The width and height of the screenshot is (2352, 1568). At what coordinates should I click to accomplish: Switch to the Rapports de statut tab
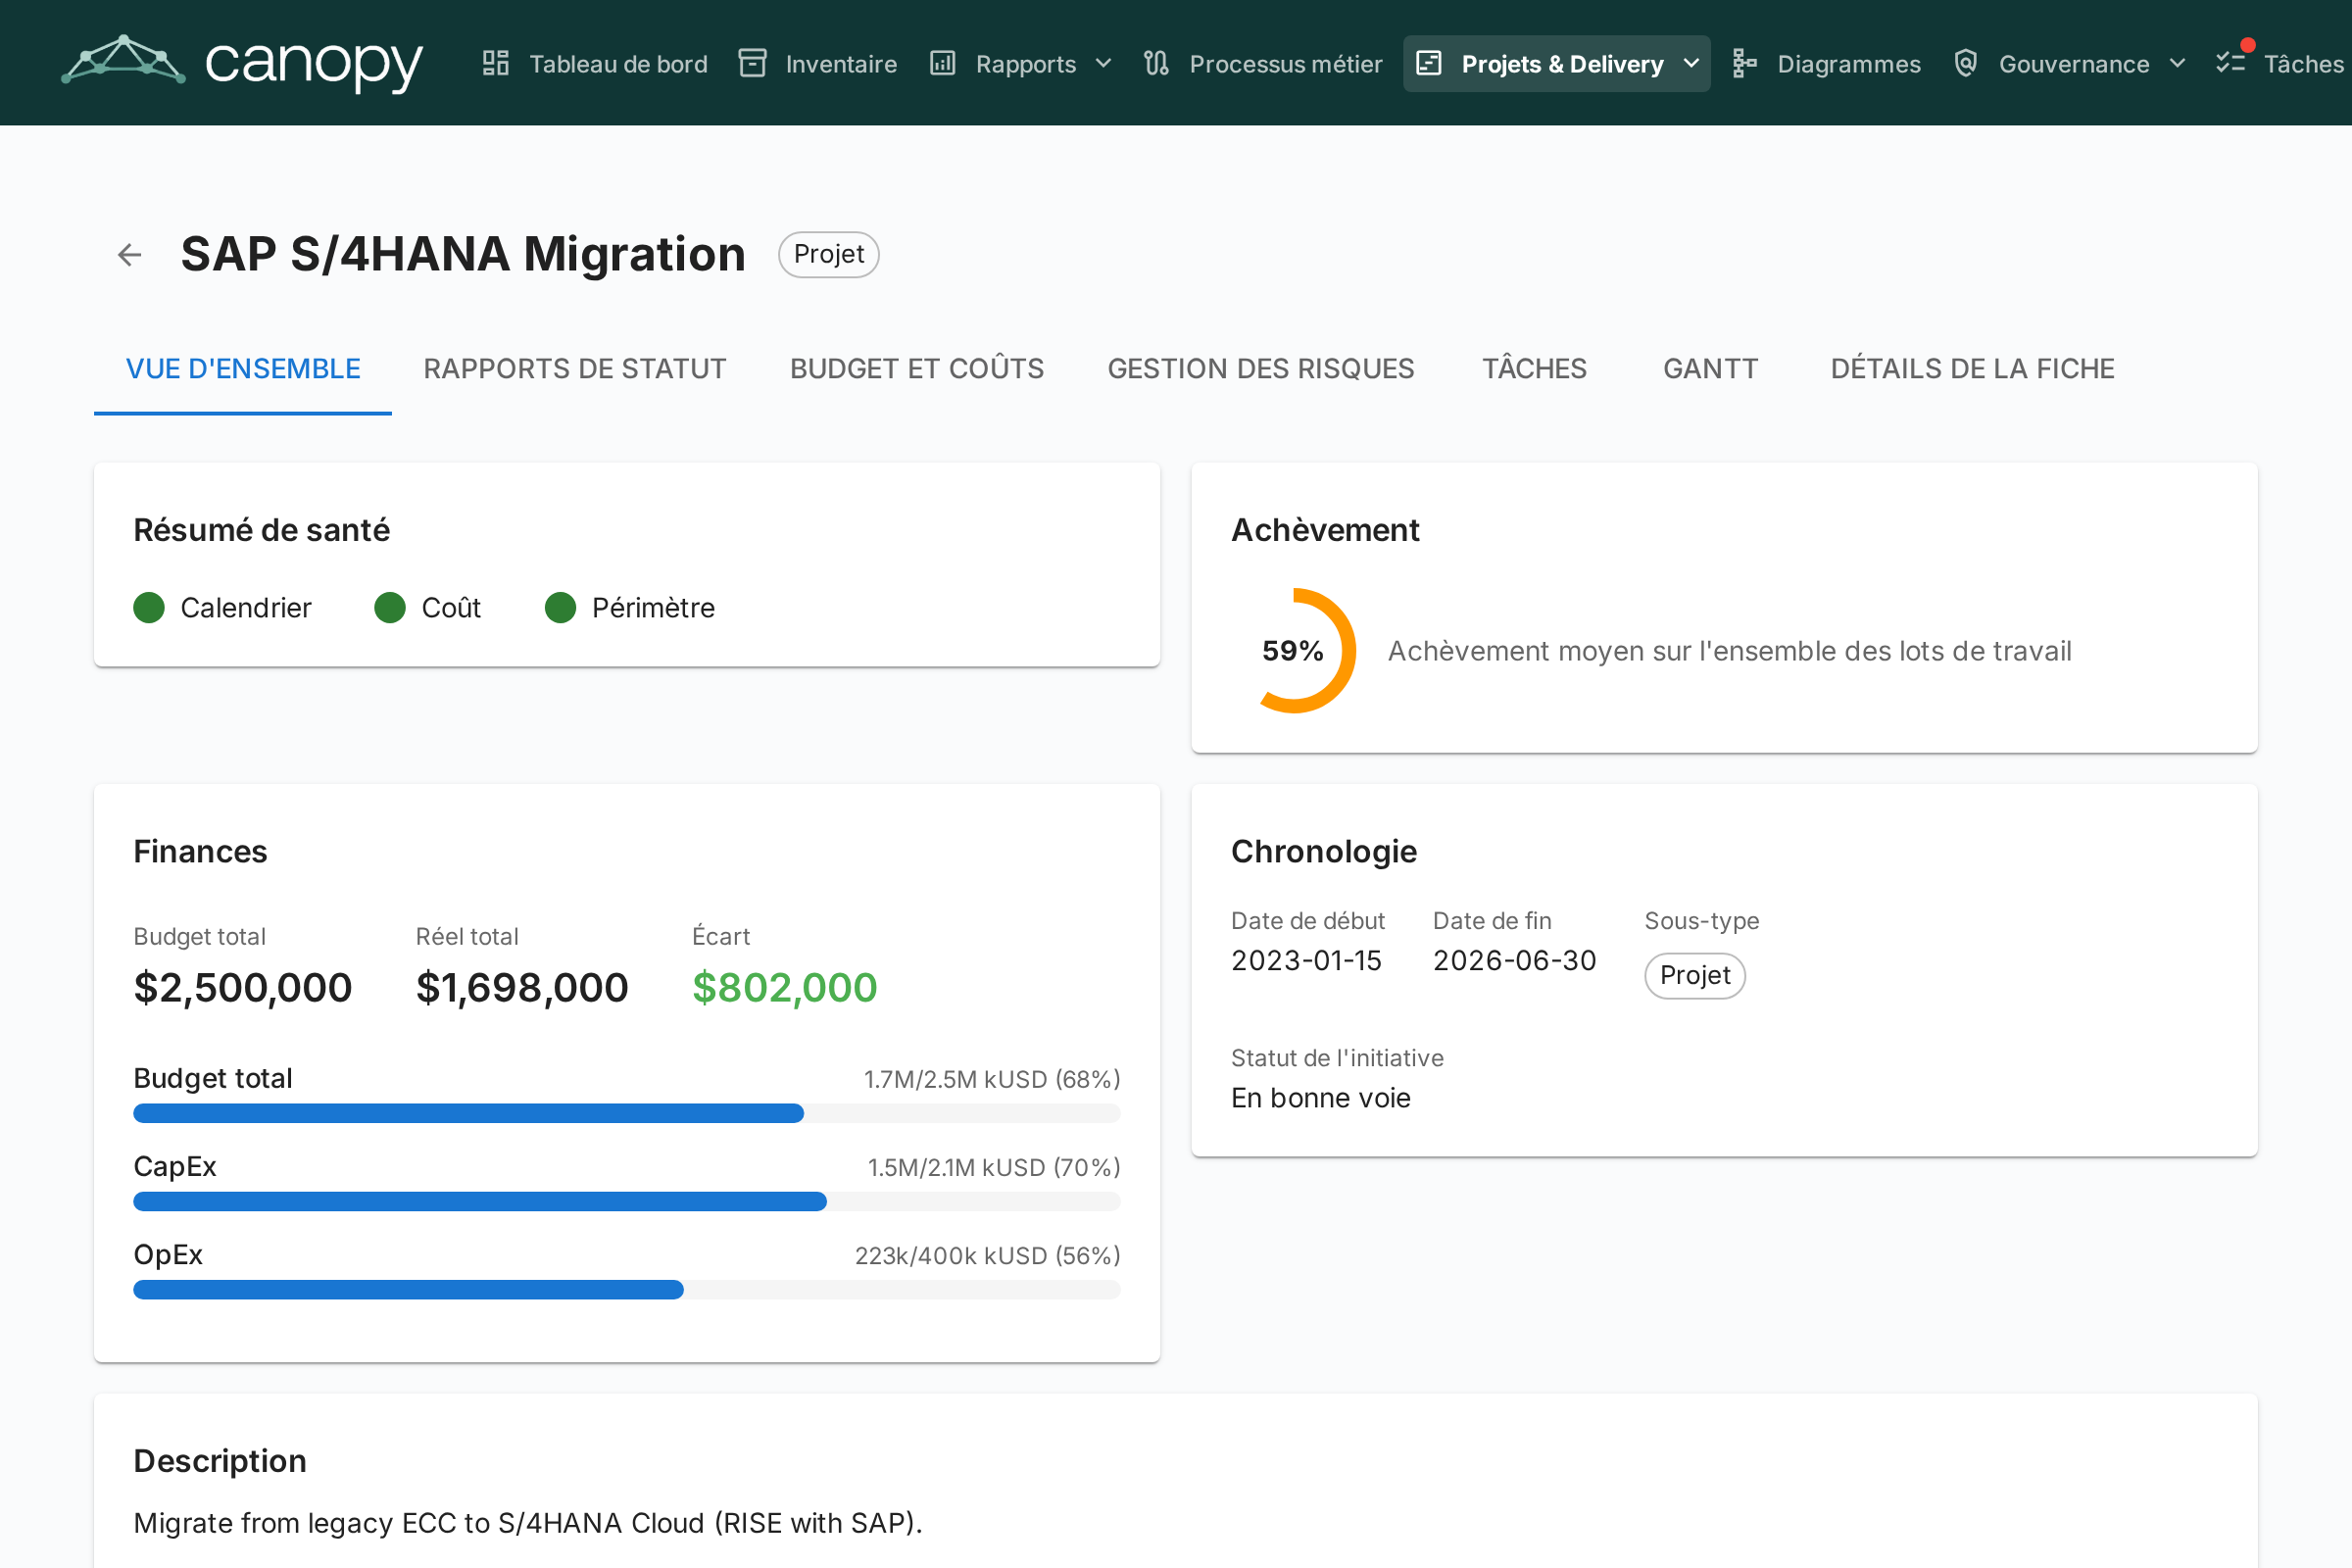[575, 369]
